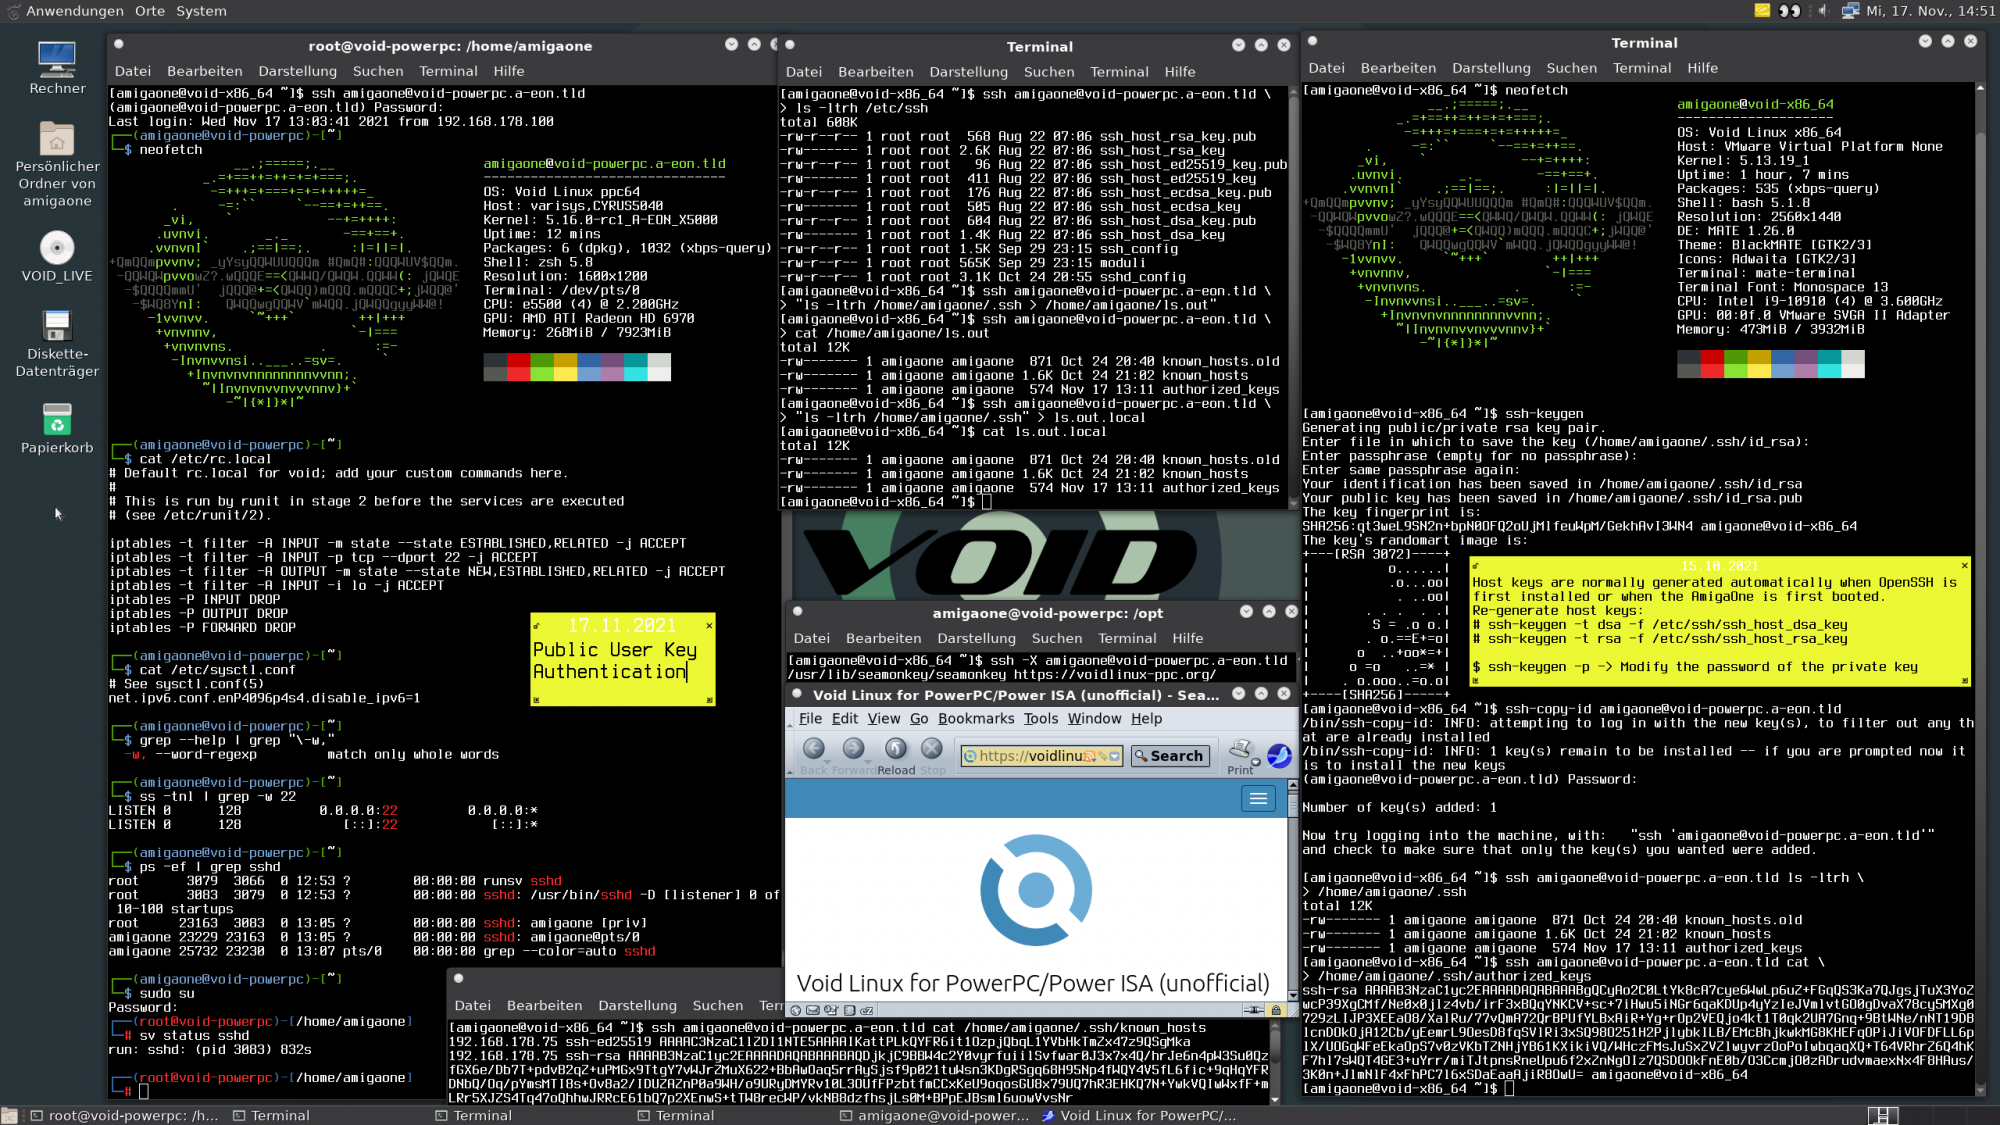Click the SeaMonkey Search button
2000x1125 pixels.
point(1169,756)
